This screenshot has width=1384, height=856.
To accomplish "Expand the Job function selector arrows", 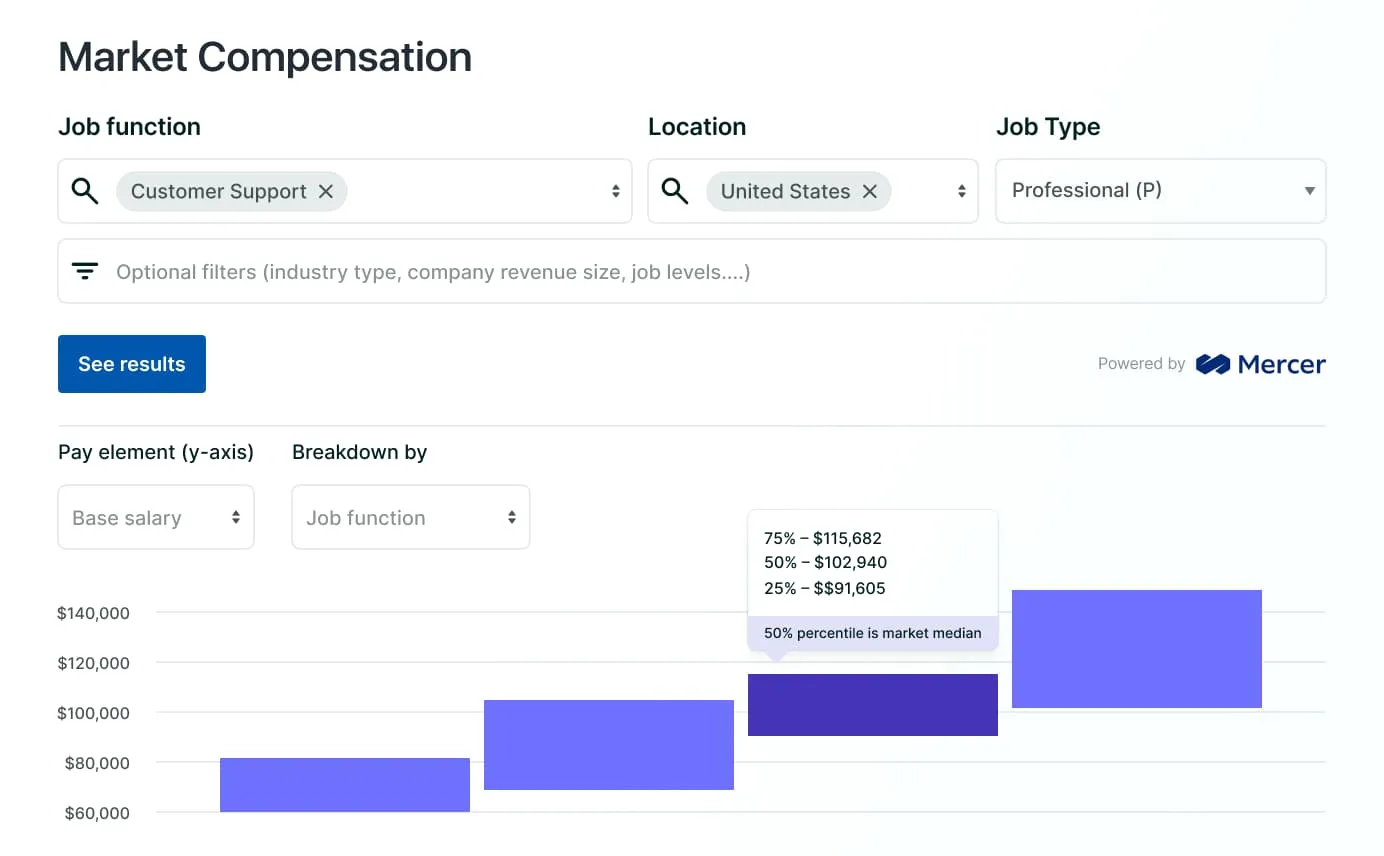I will tap(615, 191).
